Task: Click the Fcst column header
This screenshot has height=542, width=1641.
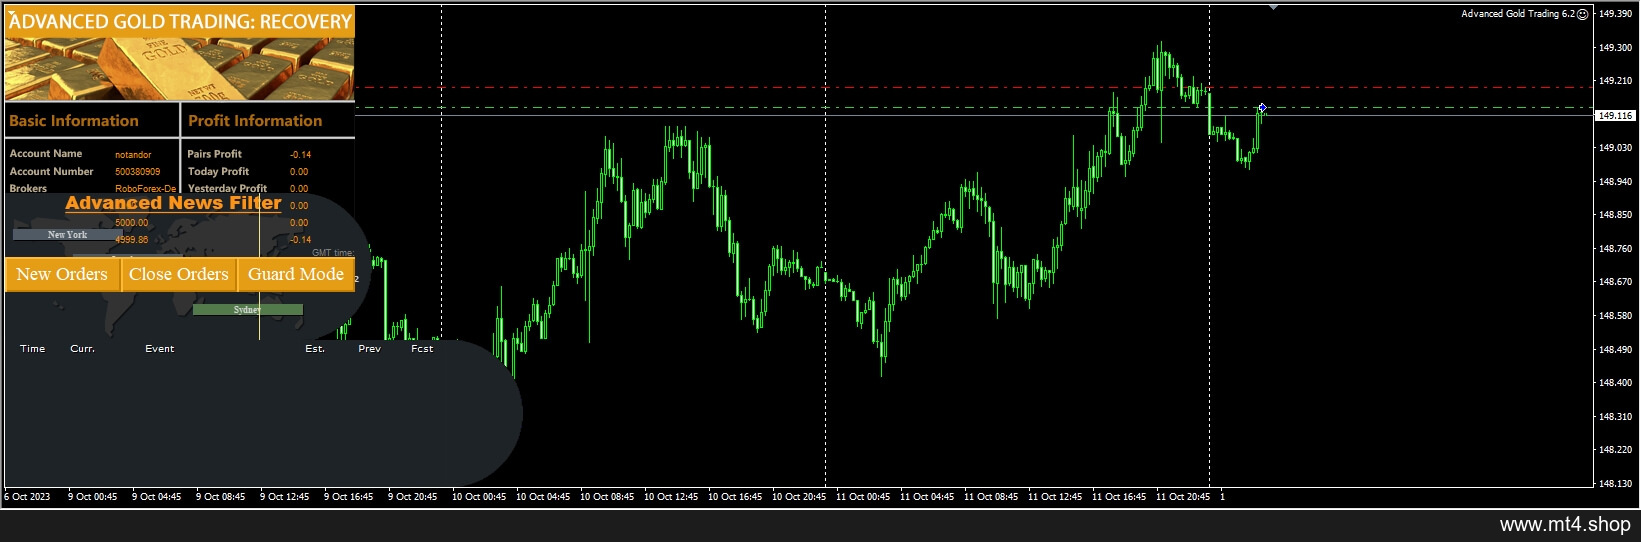Action: [422, 349]
